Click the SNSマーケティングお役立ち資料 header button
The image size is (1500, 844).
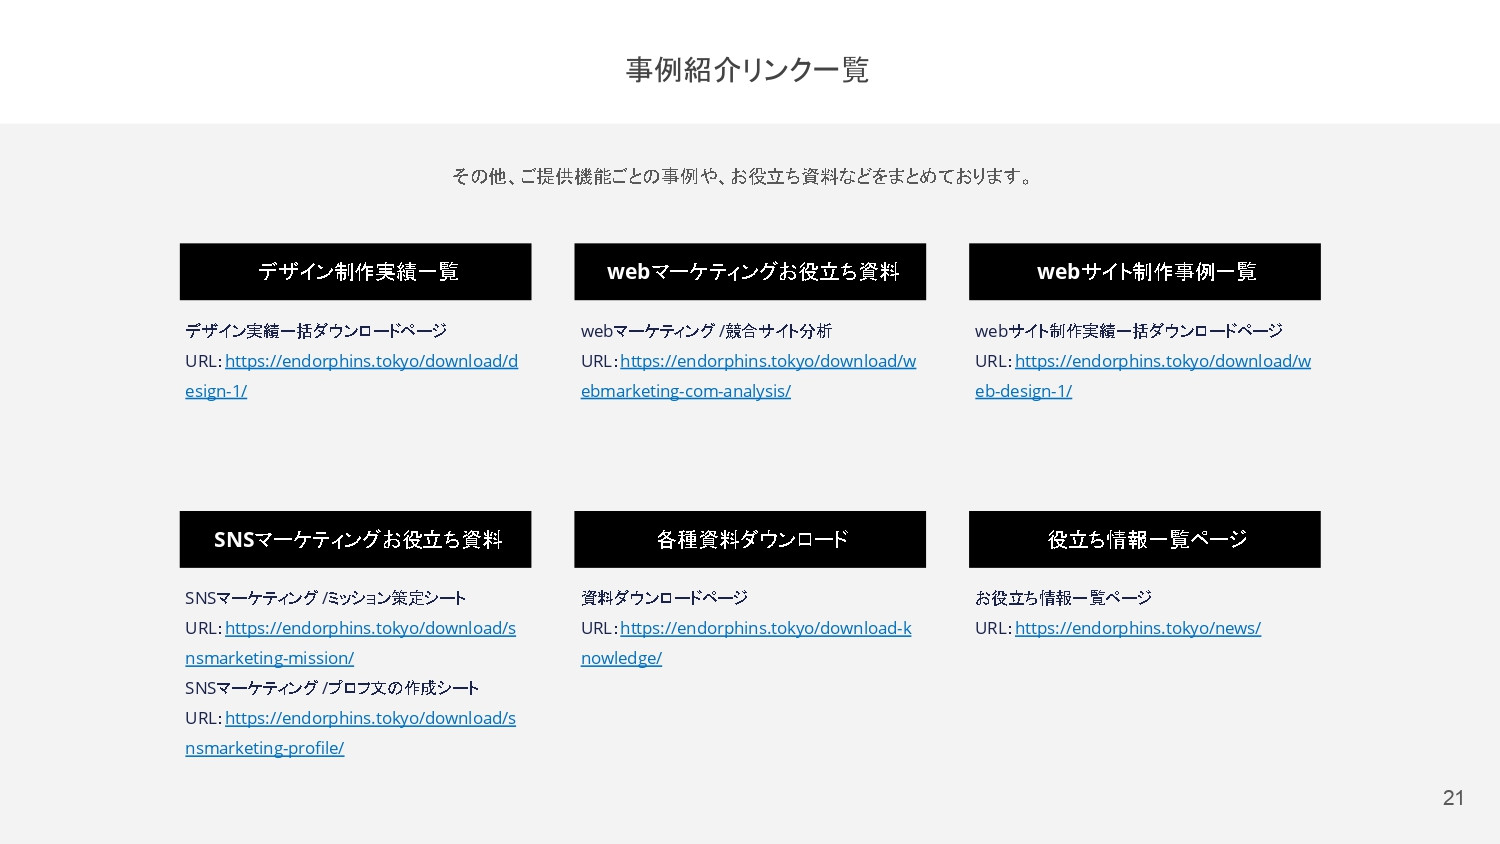[x=355, y=539]
